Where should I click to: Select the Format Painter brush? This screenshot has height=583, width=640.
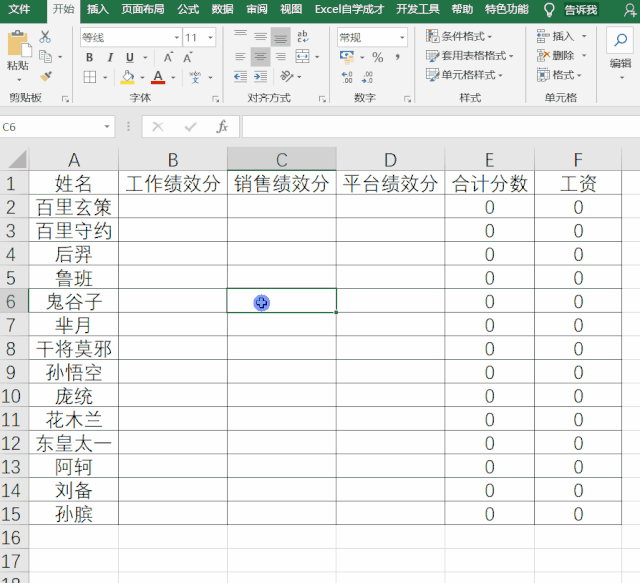pyautogui.click(x=45, y=76)
